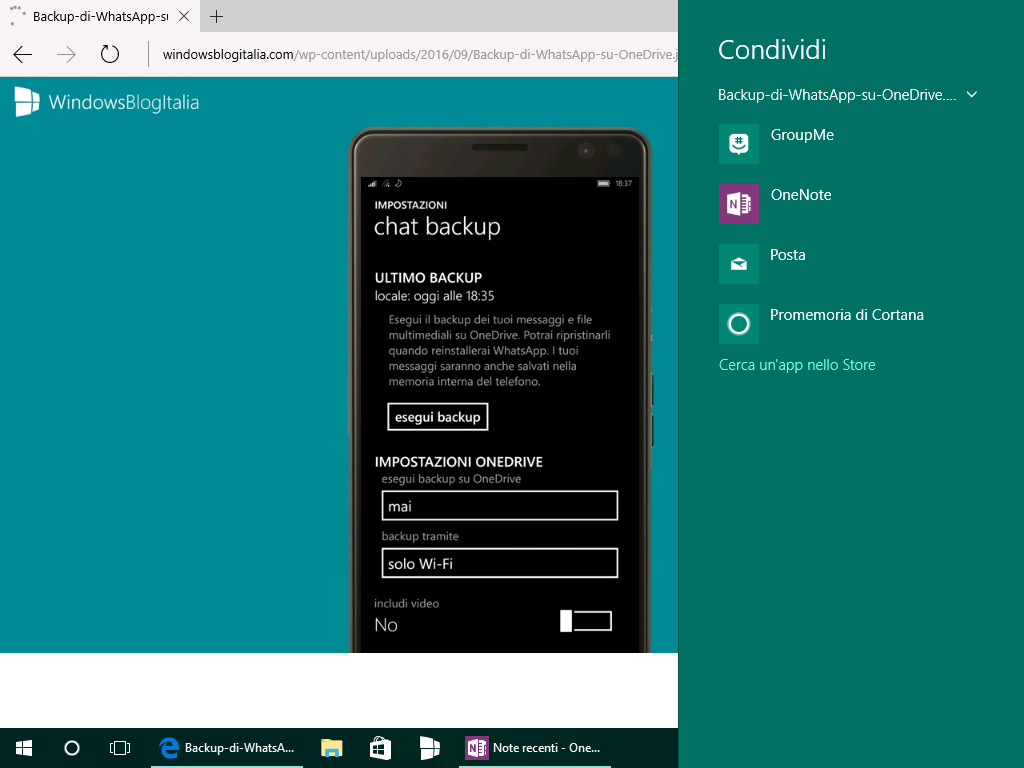Open the solo Wi-Fi dropdown field
The width and height of the screenshot is (1024, 768).
tap(500, 564)
